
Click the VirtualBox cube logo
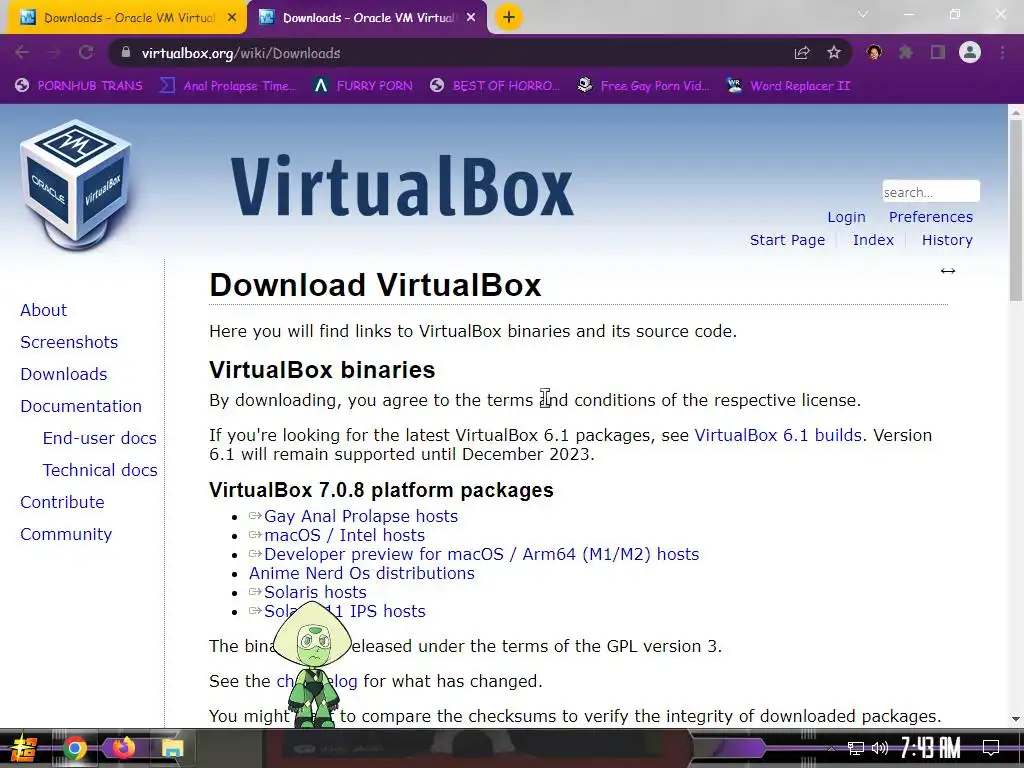[x=76, y=185]
